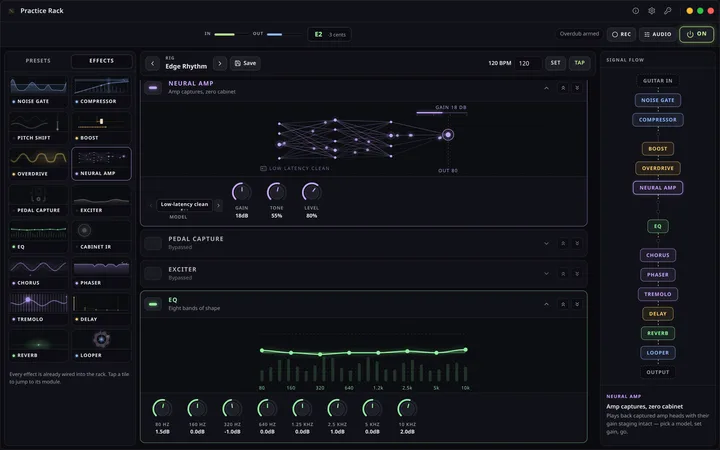Toggle the EQ module power switch
The height and width of the screenshot is (450, 720).
pyautogui.click(x=153, y=304)
